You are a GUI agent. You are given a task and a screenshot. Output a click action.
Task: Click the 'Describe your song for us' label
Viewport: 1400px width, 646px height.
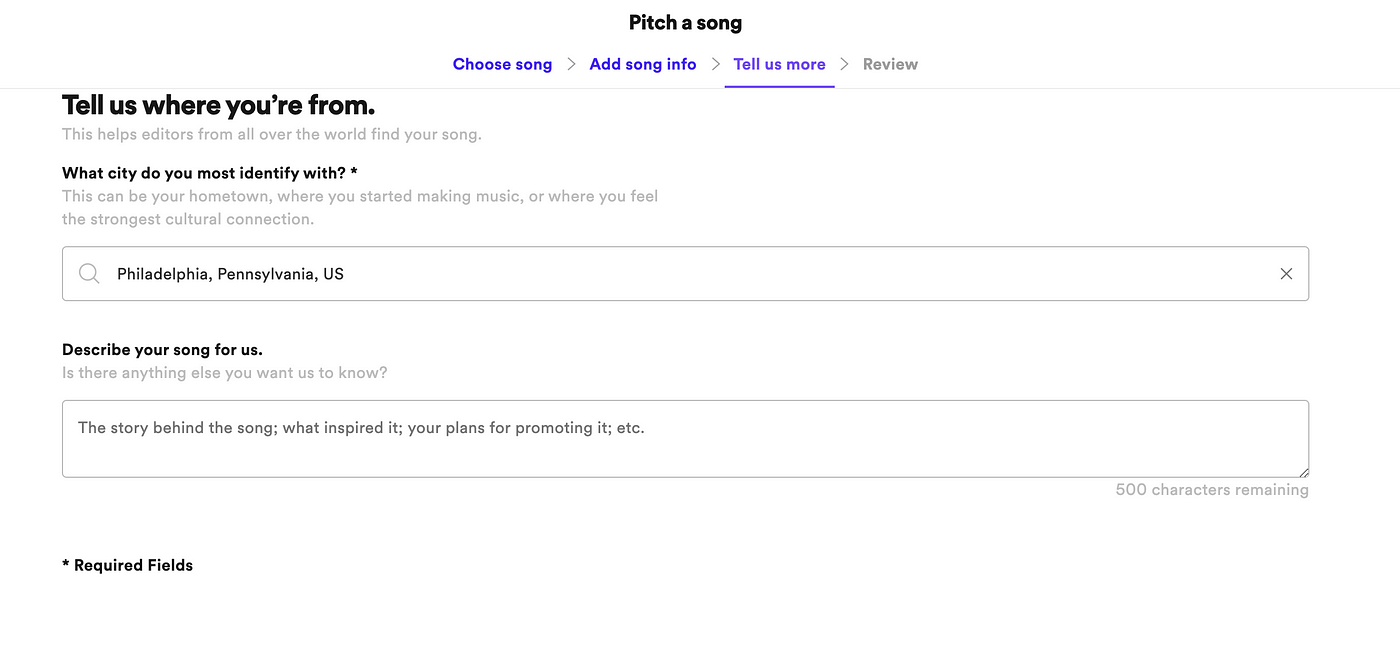point(162,350)
